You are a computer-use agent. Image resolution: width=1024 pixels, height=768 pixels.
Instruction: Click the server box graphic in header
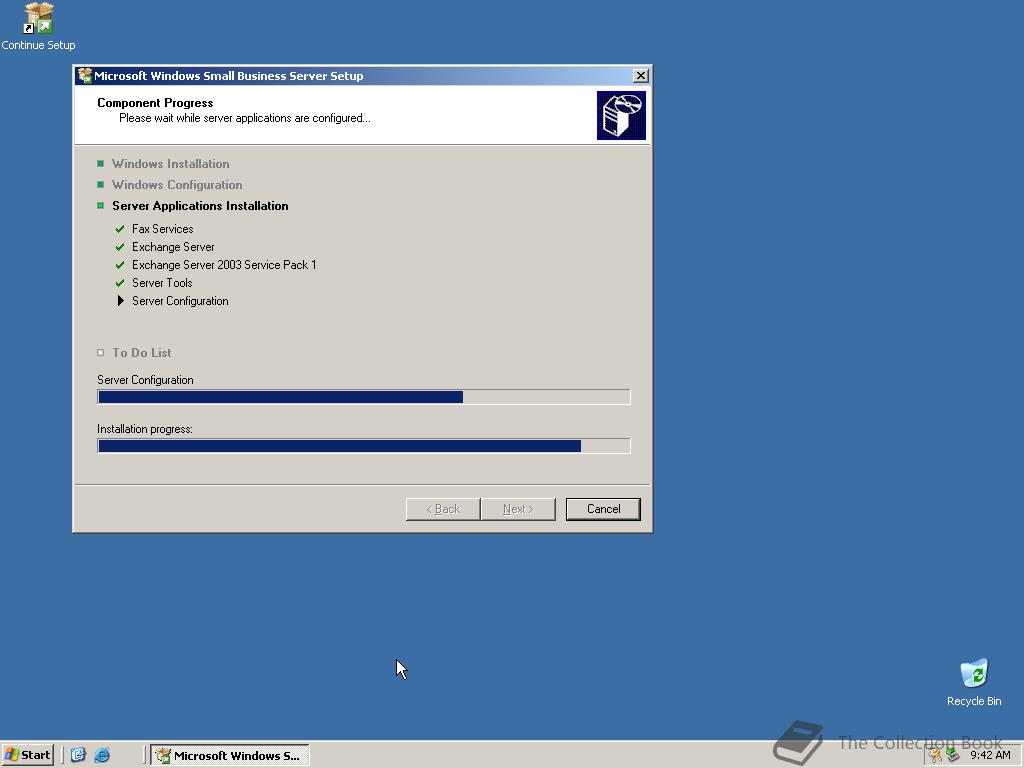621,116
